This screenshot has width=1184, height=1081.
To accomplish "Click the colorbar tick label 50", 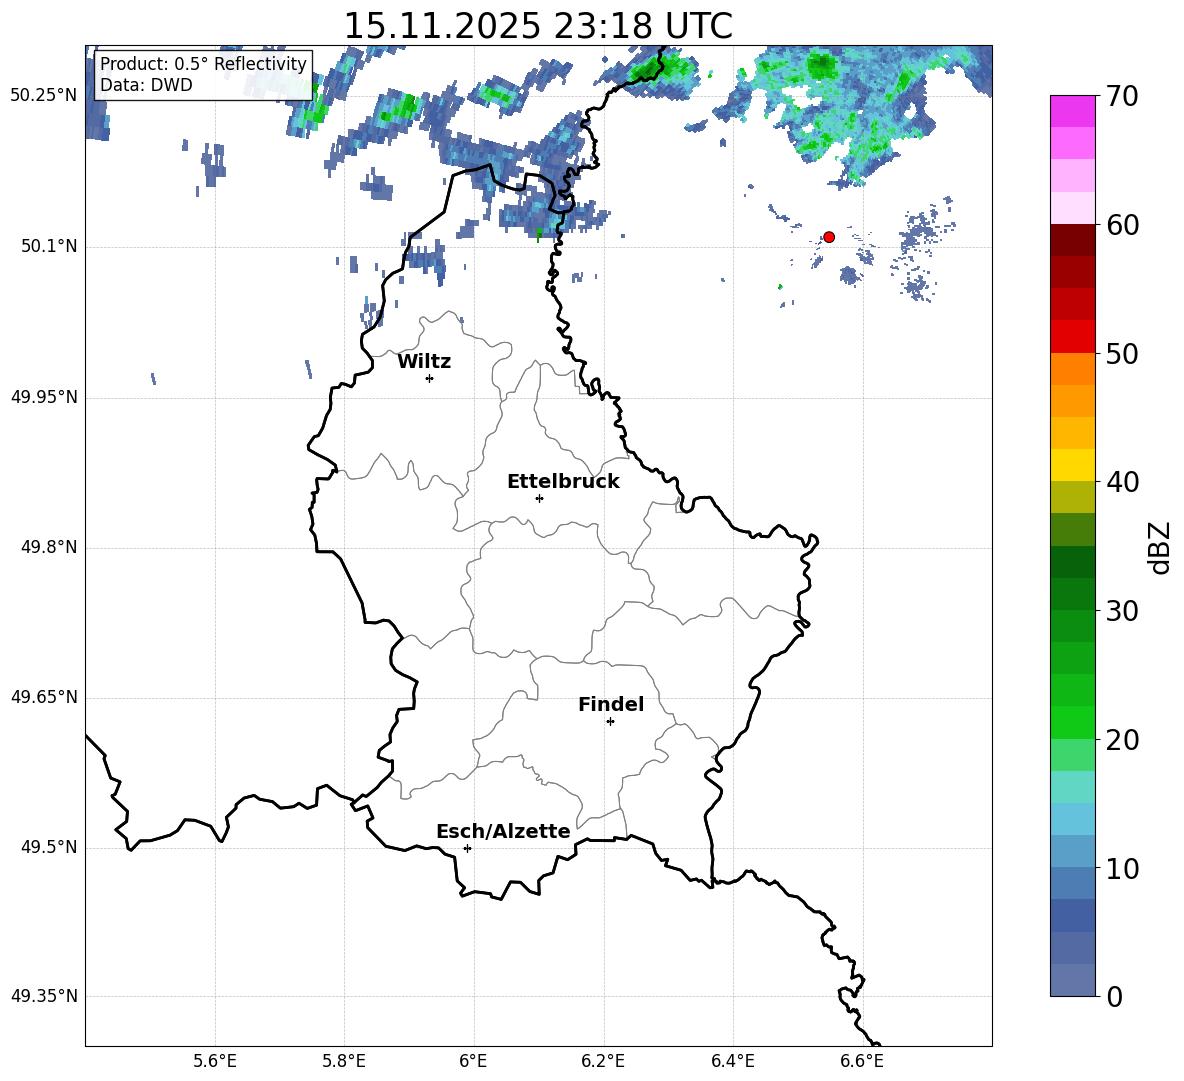I will click(1122, 353).
